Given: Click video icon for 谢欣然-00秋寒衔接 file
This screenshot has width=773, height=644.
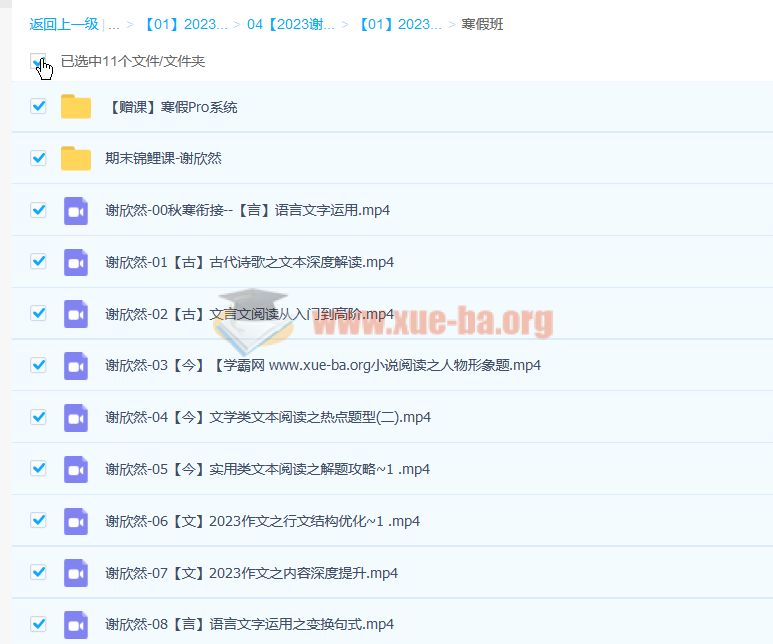Looking at the screenshot, I should click(76, 210).
